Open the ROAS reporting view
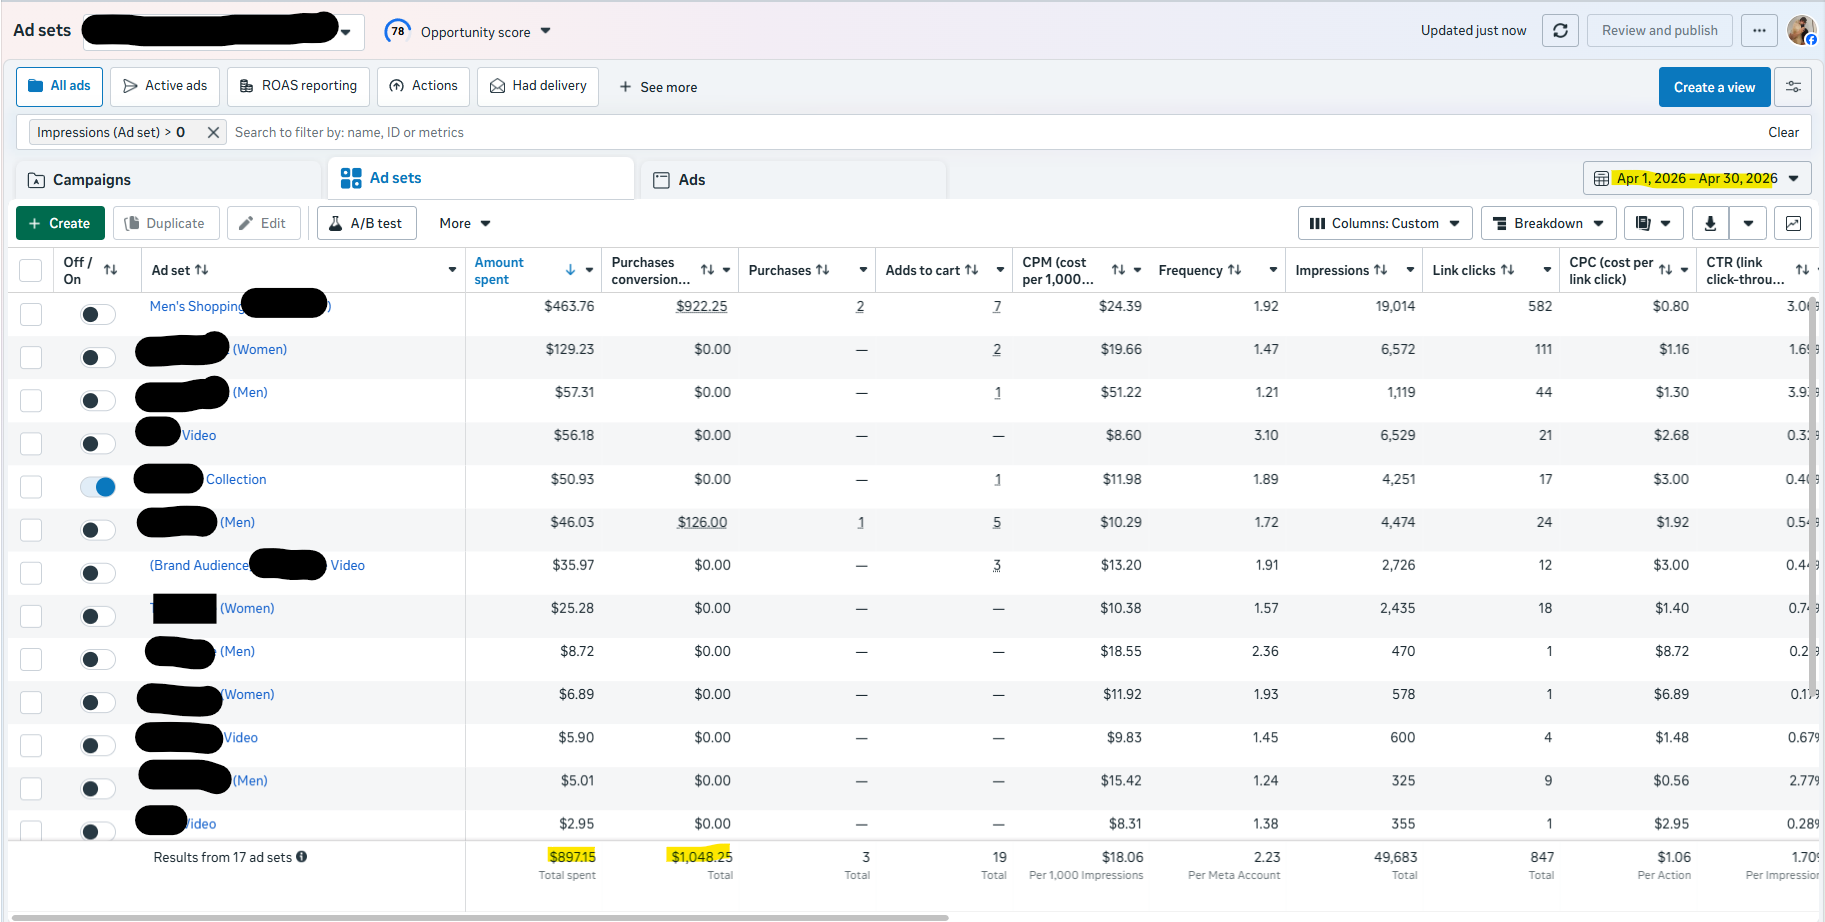Image resolution: width=1825 pixels, height=922 pixels. pos(298,86)
